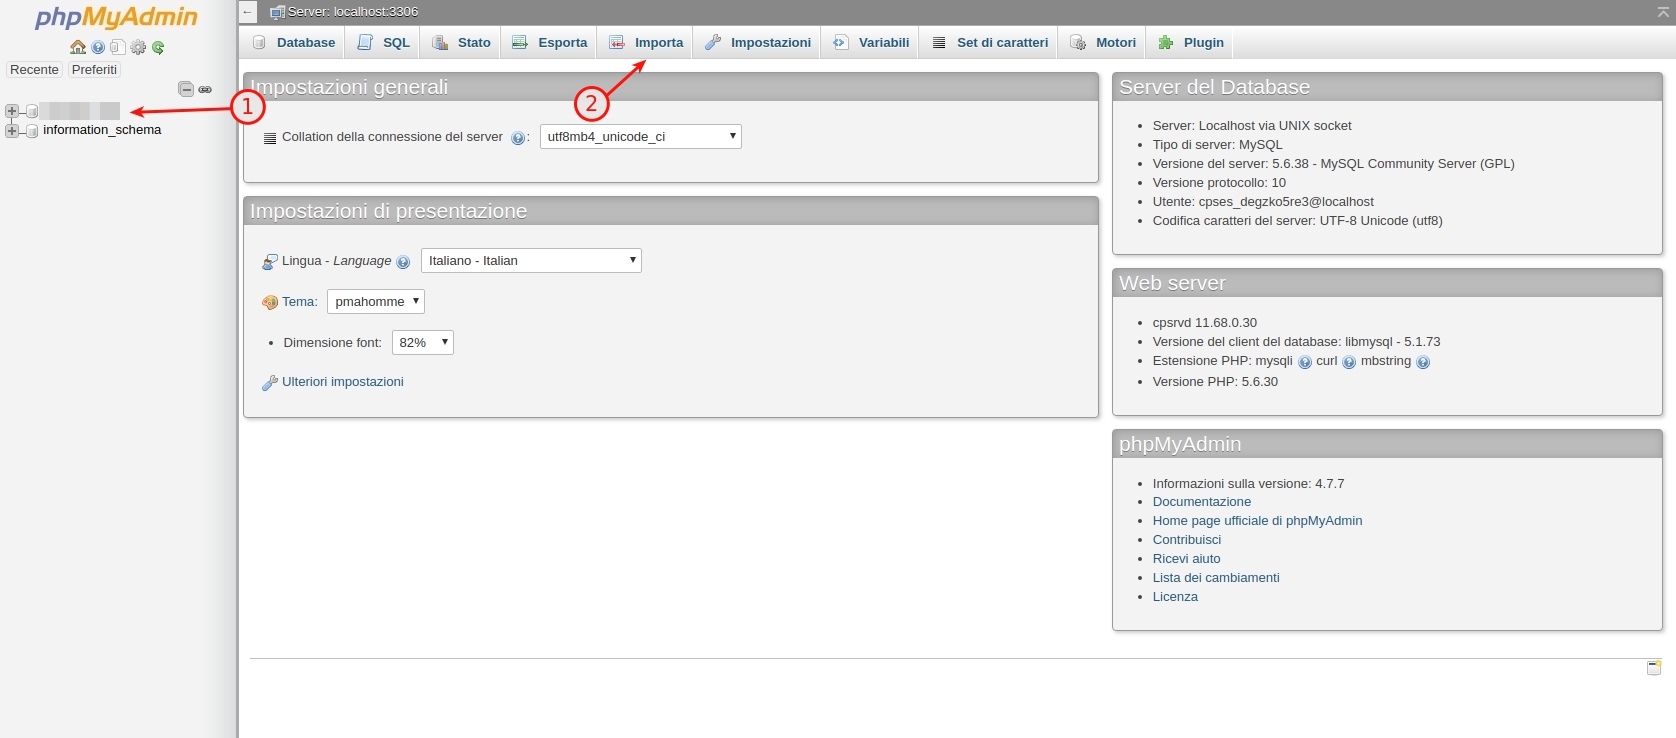Click help icon beside Language label
This screenshot has width=1676, height=738.
point(403,262)
